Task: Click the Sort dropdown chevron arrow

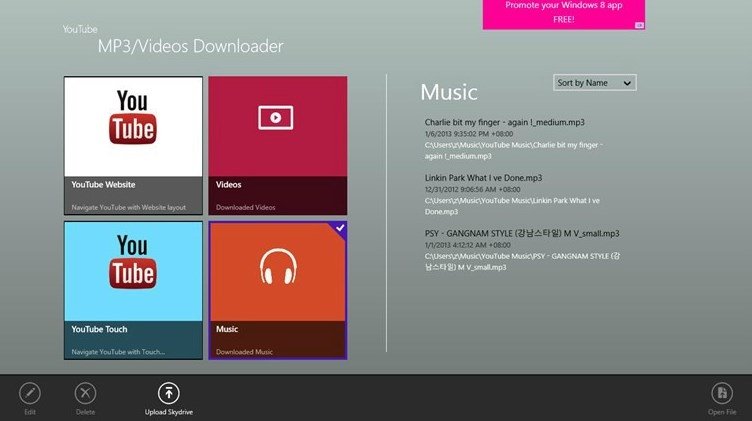Action: coord(627,83)
